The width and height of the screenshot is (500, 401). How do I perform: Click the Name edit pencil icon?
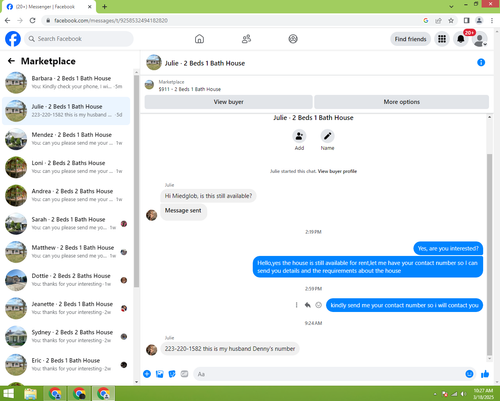tap(327, 136)
